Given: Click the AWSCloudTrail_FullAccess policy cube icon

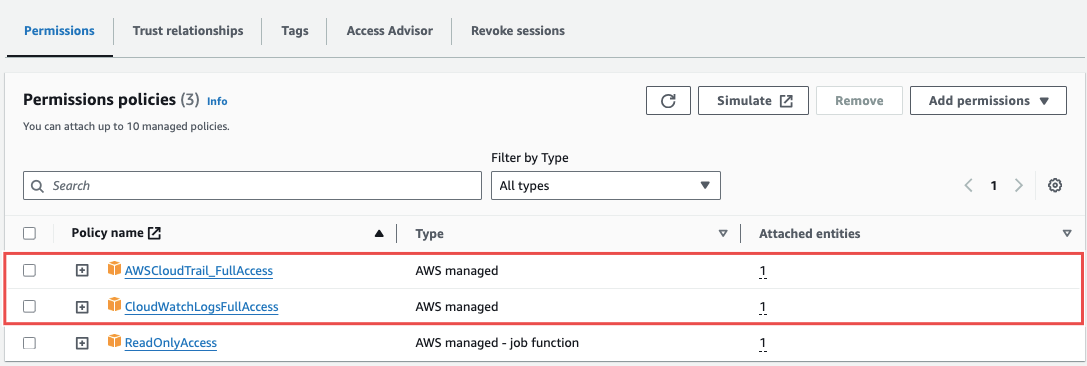Looking at the screenshot, I should [114, 269].
